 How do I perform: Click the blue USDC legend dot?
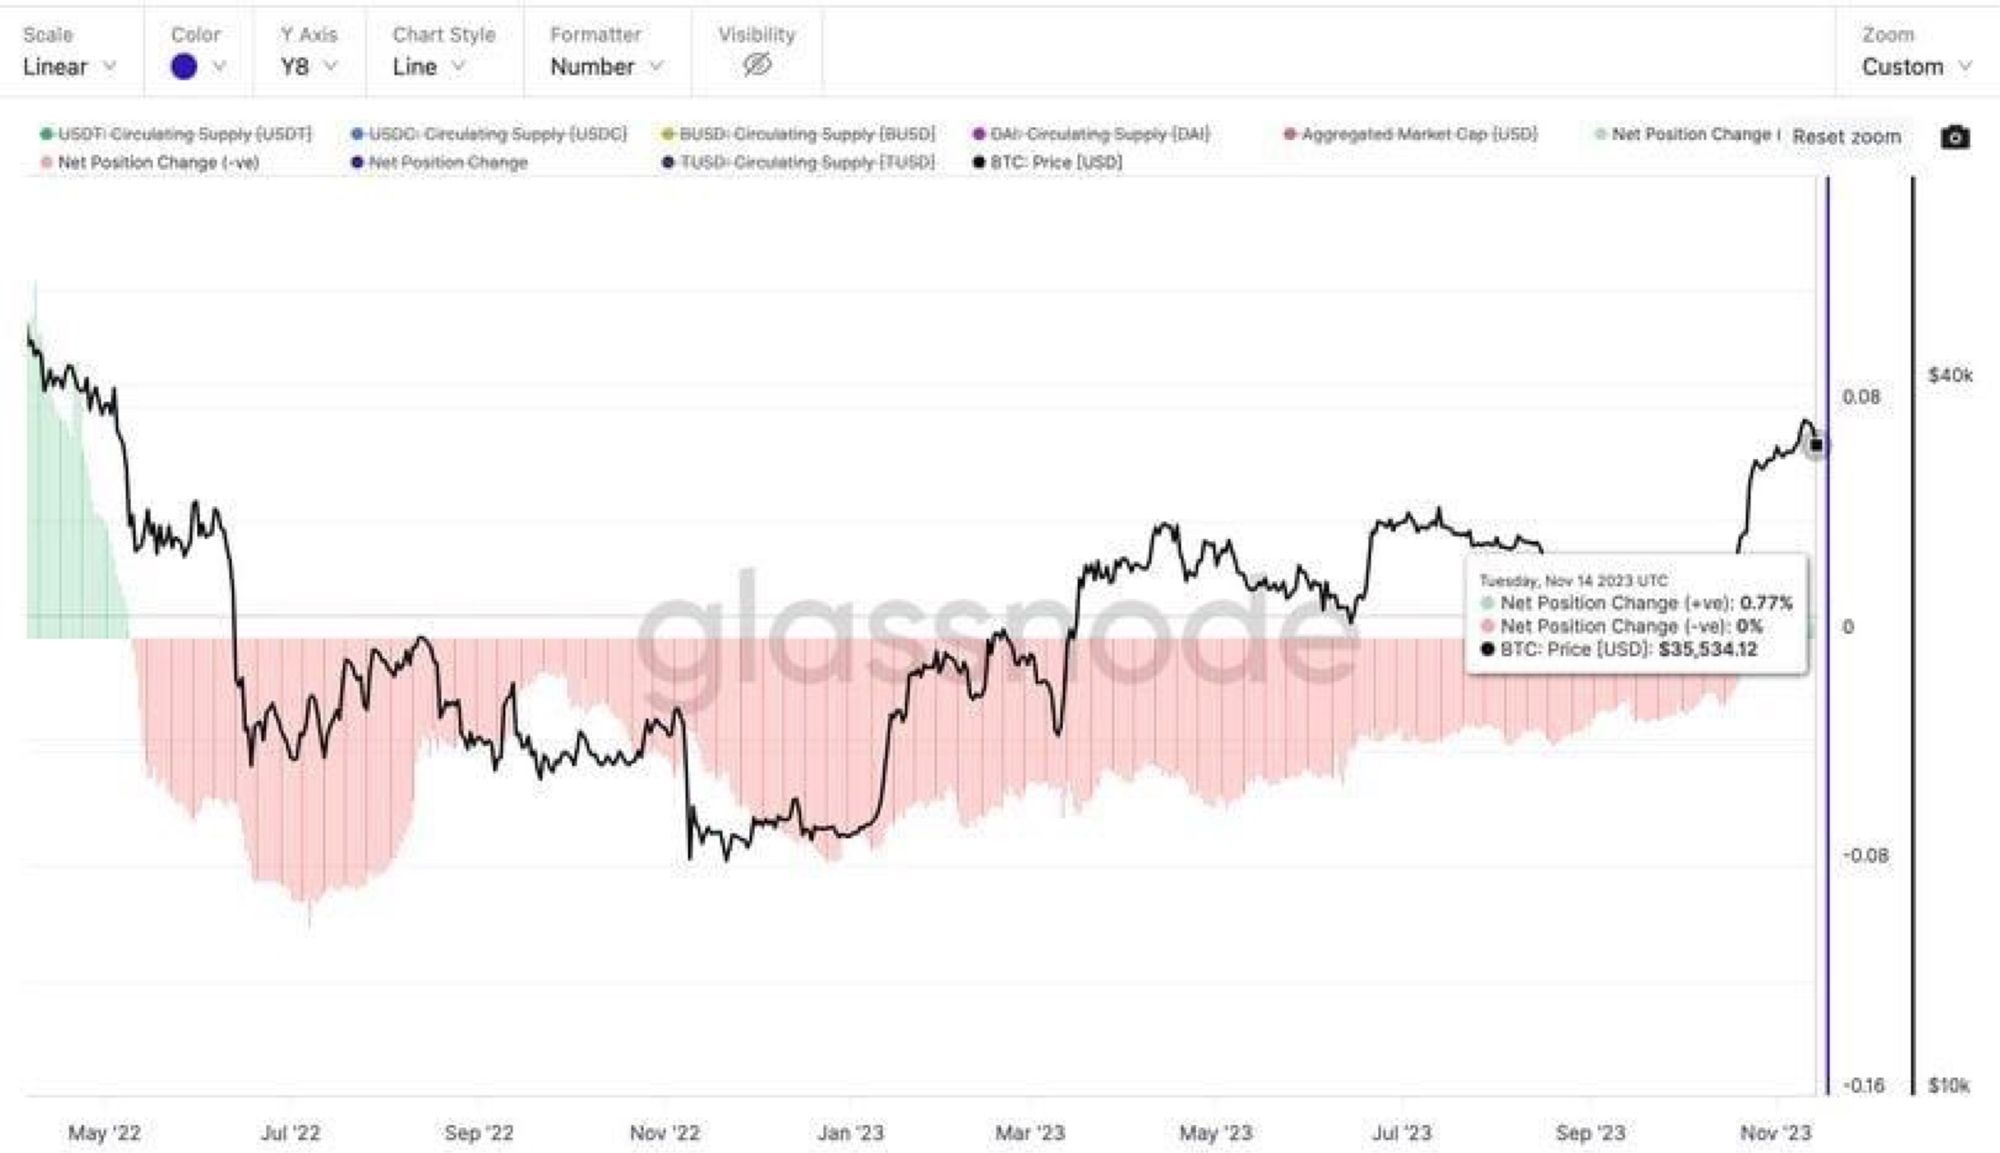(x=356, y=133)
